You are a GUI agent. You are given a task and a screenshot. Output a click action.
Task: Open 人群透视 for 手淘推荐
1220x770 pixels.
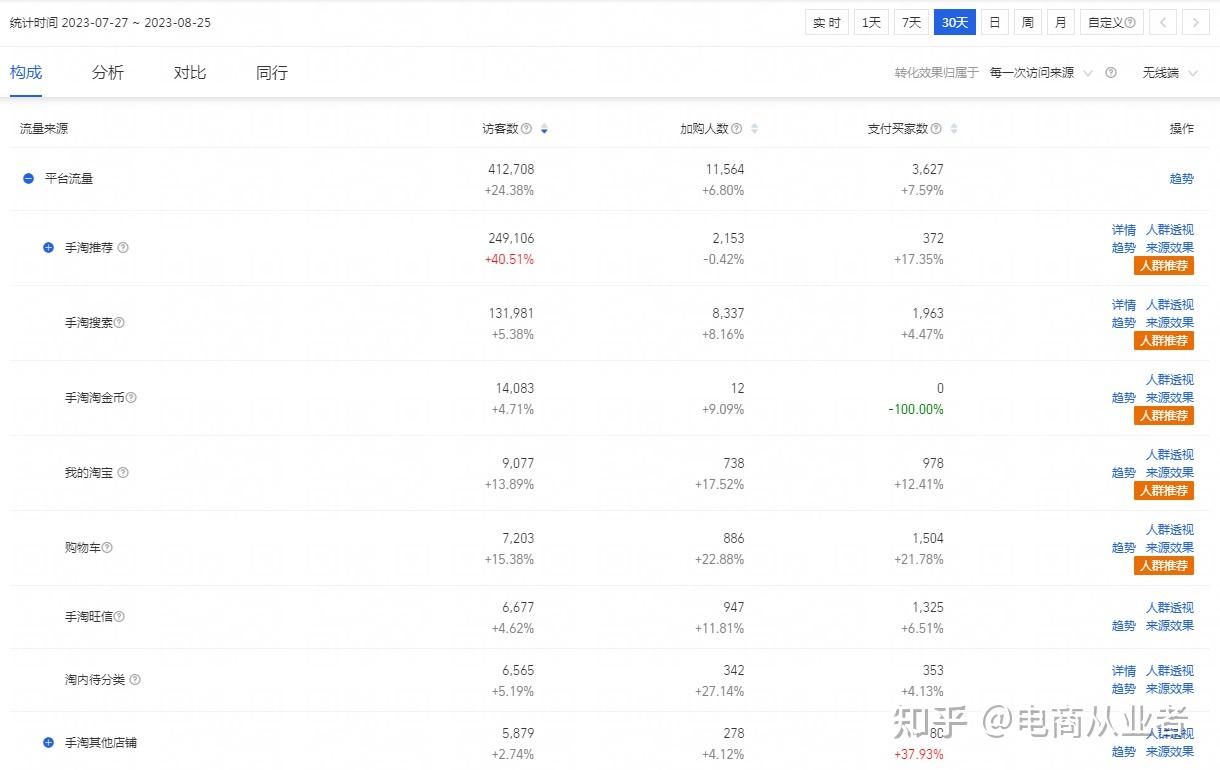tap(1169, 230)
